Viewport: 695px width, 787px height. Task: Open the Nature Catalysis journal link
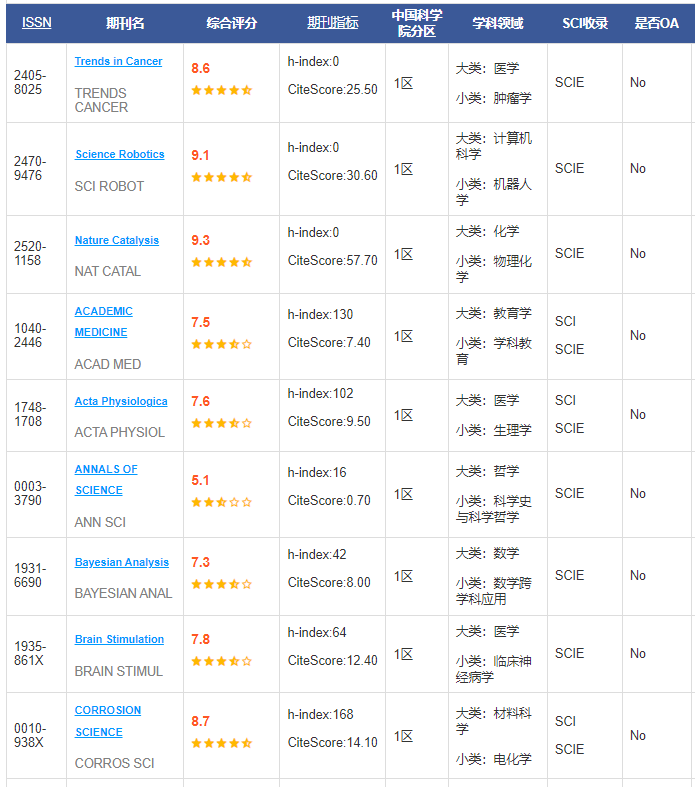pyautogui.click(x=116, y=240)
